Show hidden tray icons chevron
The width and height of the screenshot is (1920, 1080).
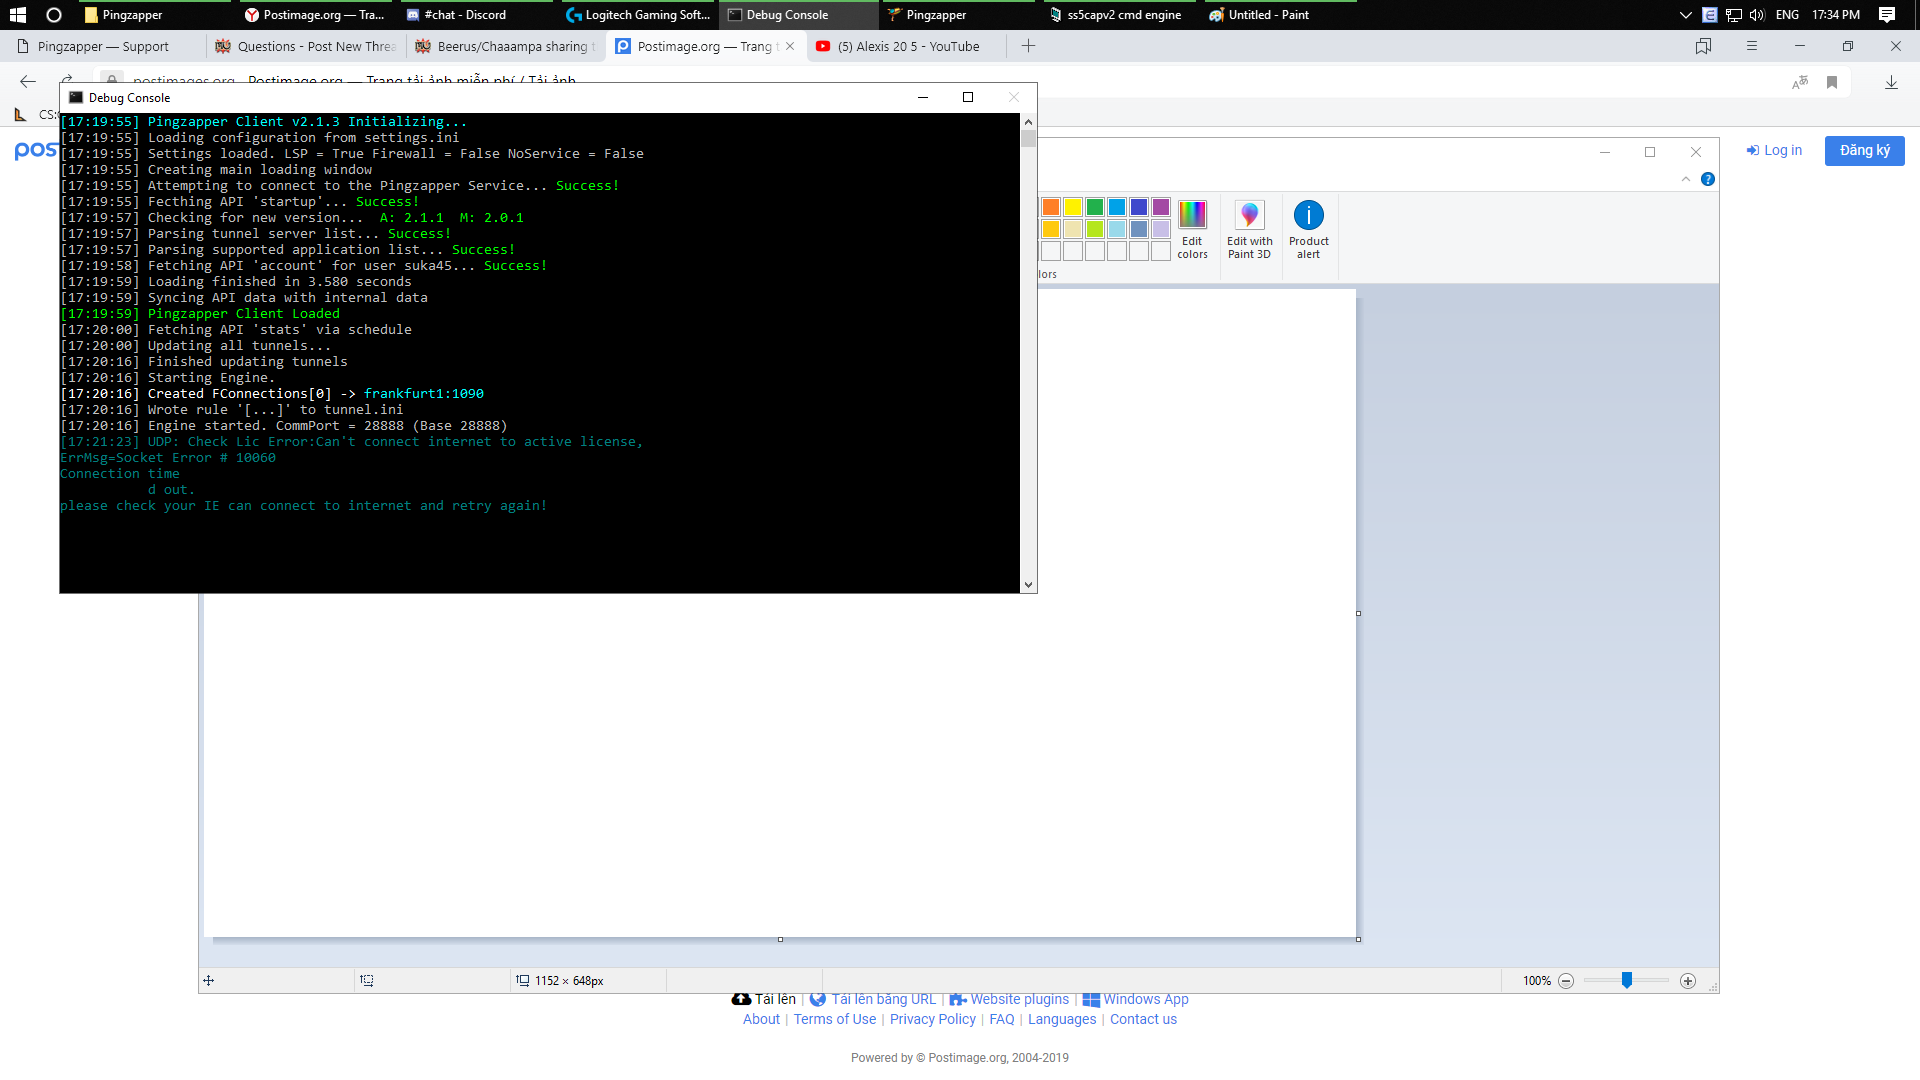click(x=1685, y=15)
